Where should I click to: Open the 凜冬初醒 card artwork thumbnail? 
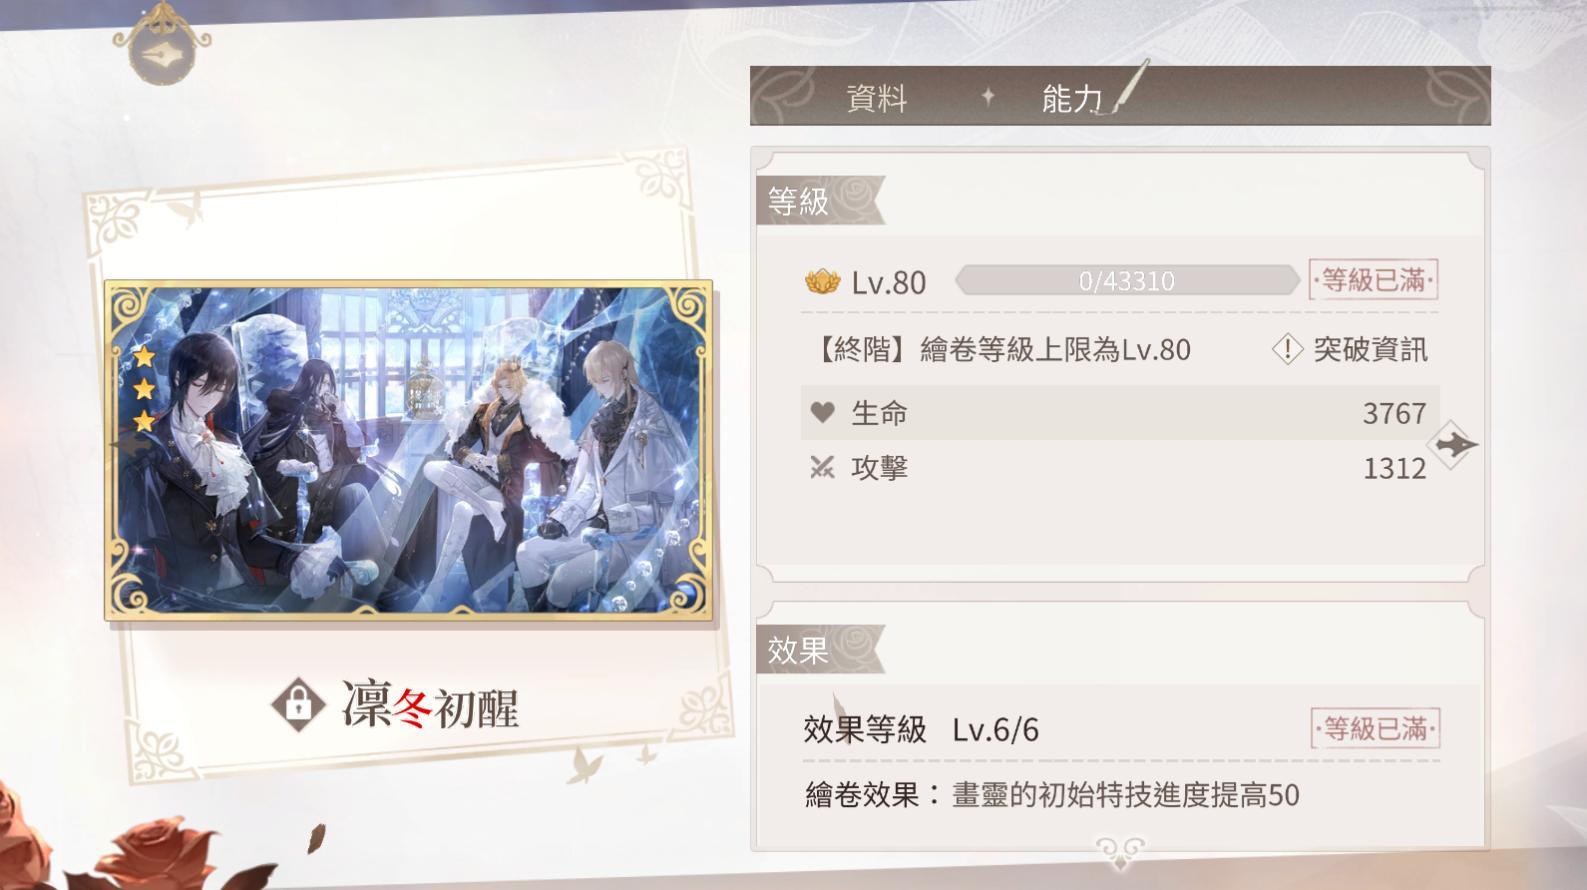pos(409,450)
